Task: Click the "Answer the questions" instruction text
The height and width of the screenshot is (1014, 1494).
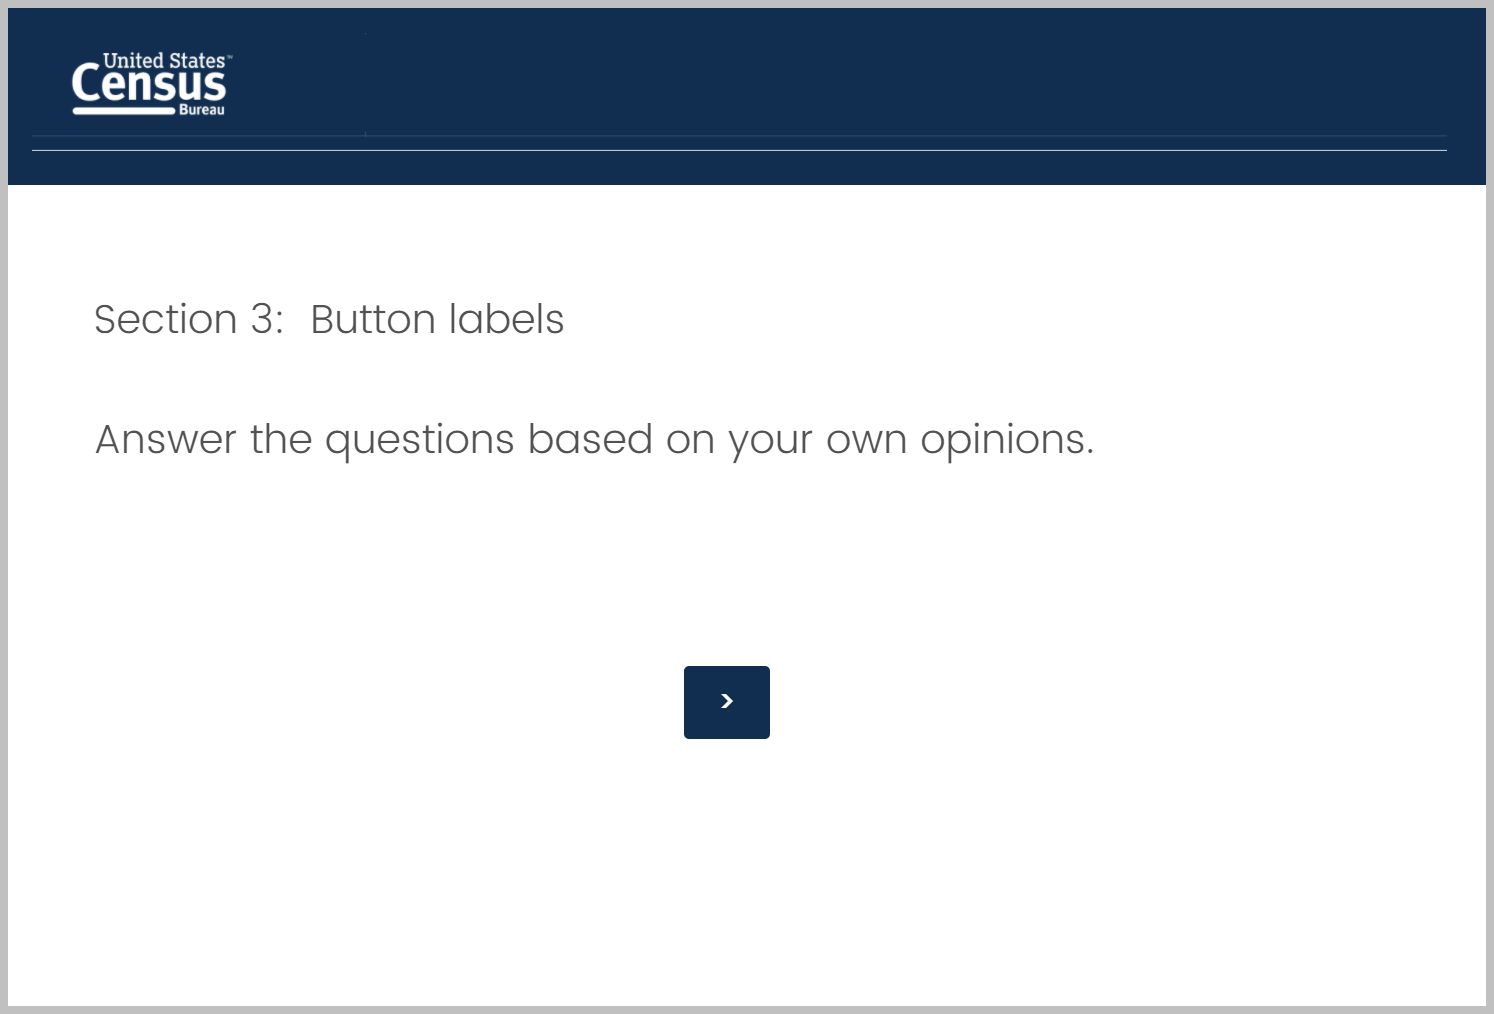Action: [x=304, y=440]
